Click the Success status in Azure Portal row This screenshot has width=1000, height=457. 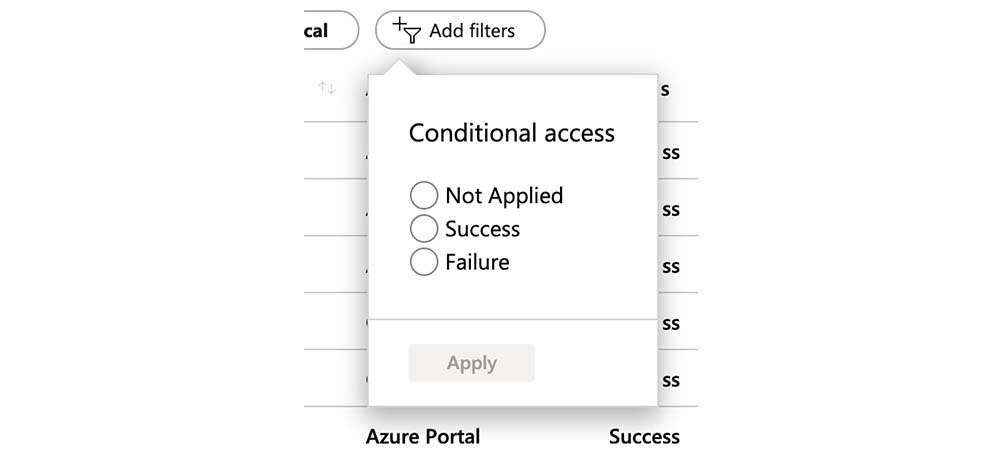(644, 436)
